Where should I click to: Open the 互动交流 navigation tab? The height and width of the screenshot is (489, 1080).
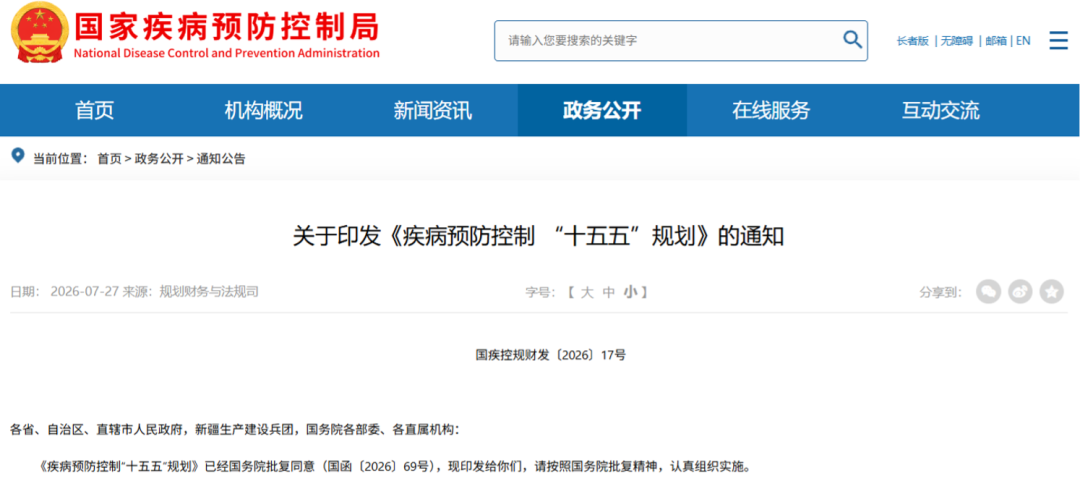point(940,110)
